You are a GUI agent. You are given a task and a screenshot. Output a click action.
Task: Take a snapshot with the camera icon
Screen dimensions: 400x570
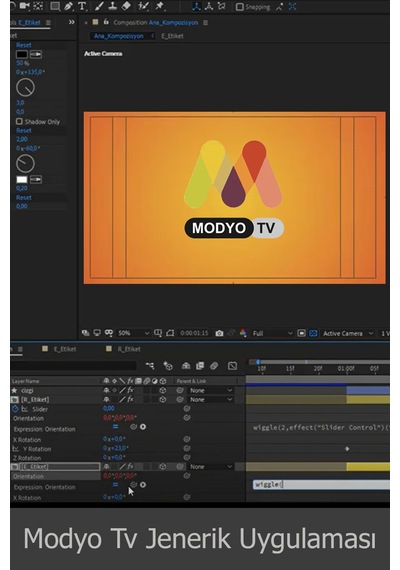[219, 333]
